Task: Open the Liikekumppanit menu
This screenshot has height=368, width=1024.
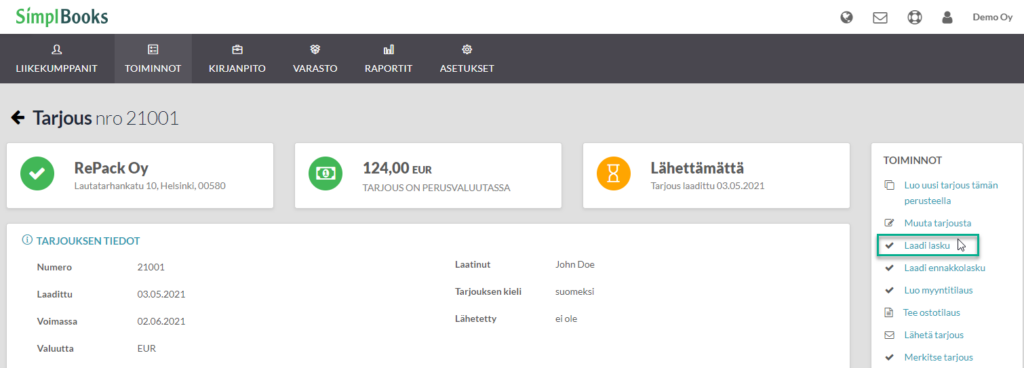Action: (57, 59)
